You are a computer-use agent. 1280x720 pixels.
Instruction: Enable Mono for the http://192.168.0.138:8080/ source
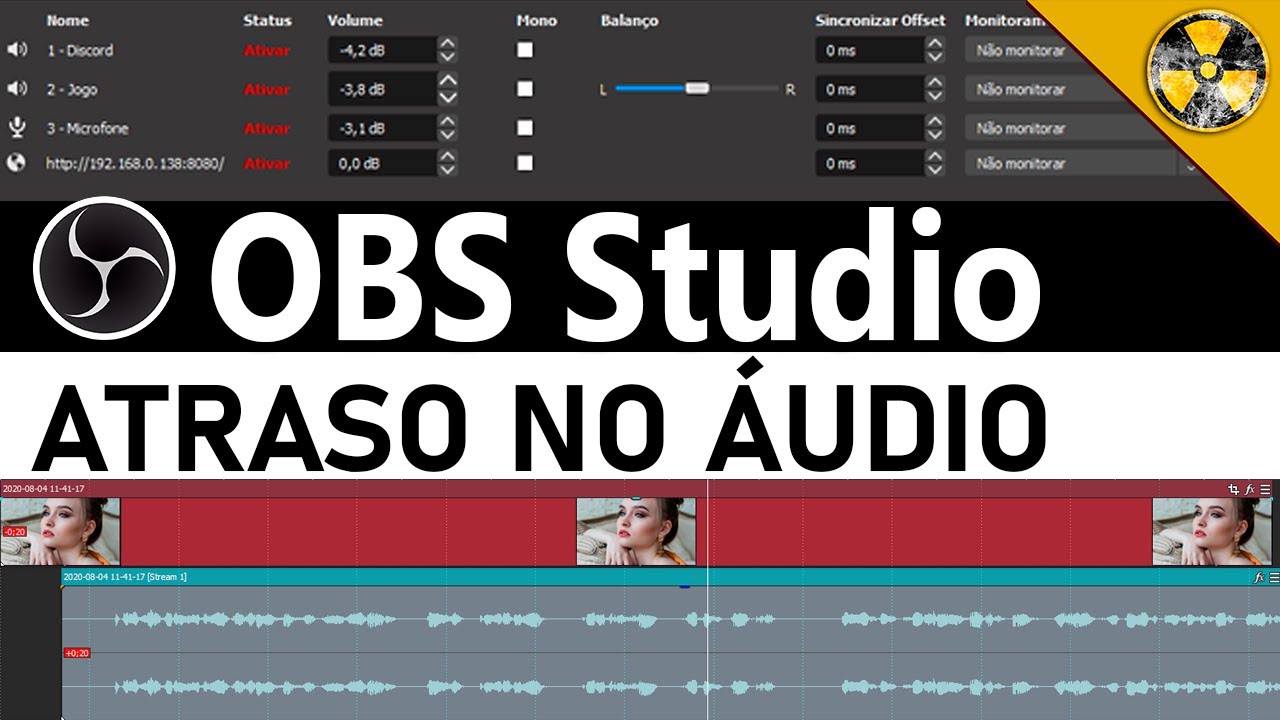[525, 163]
